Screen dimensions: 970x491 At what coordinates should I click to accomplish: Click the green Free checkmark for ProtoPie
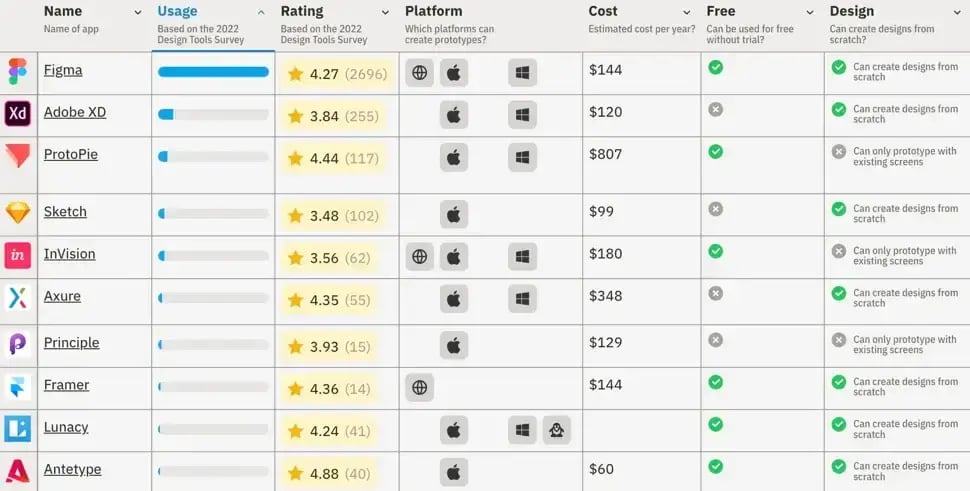(716, 152)
